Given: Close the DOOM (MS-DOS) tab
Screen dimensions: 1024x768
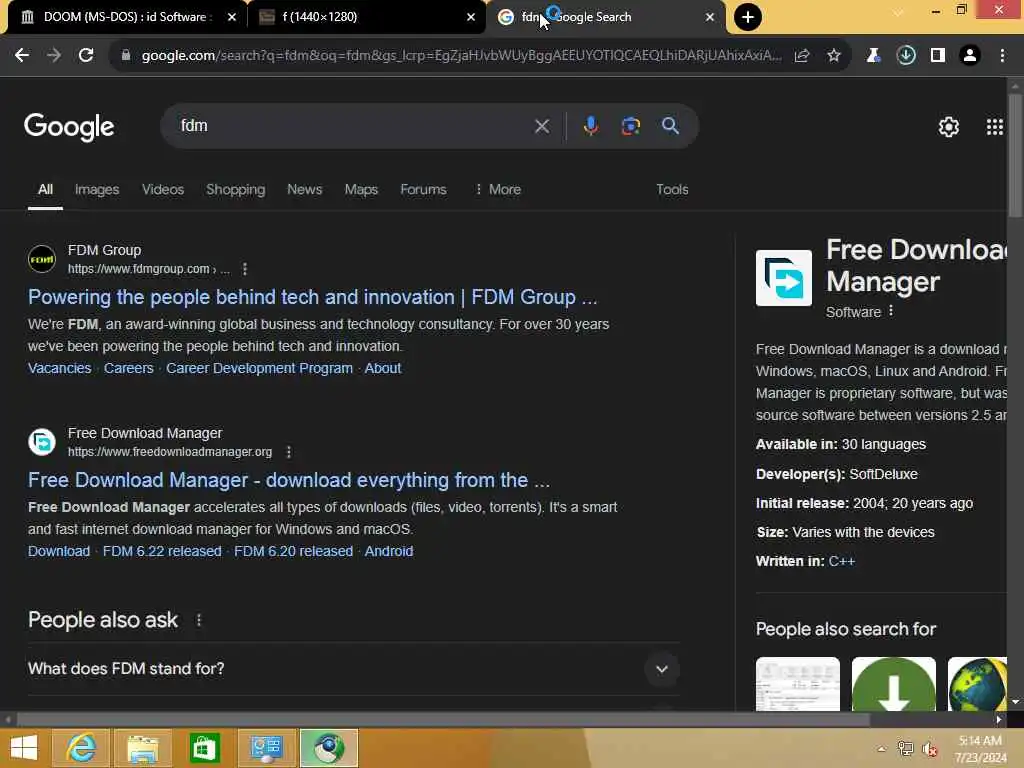Looking at the screenshot, I should coord(232,17).
